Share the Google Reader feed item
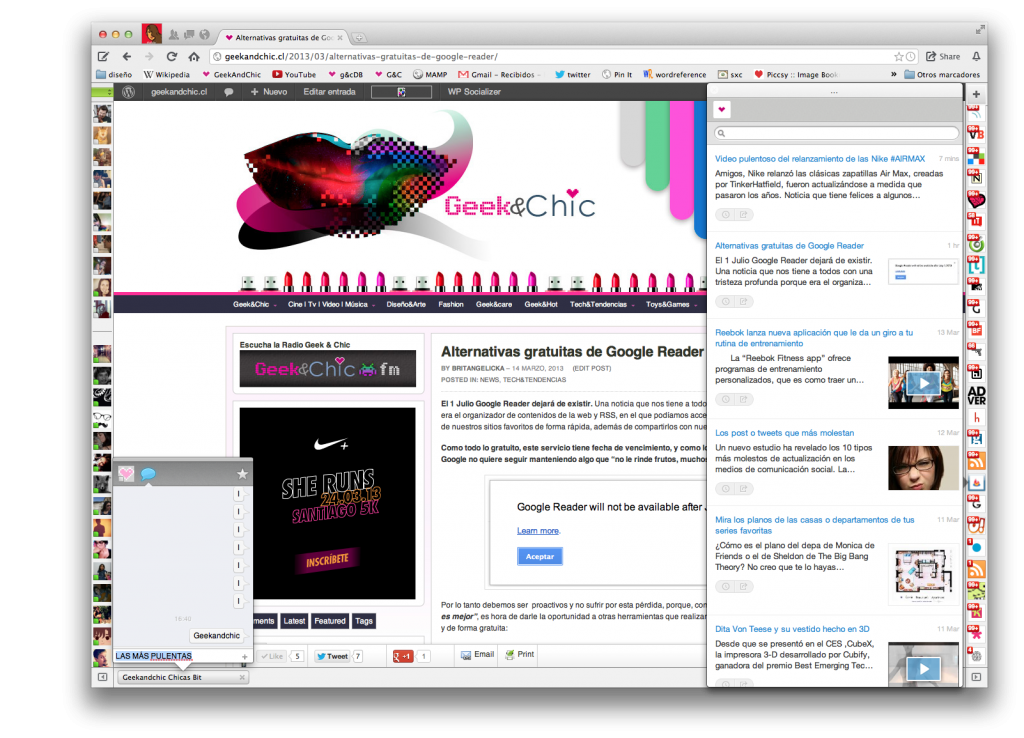The height and width of the screenshot is (738, 1024). pyautogui.click(x=743, y=302)
